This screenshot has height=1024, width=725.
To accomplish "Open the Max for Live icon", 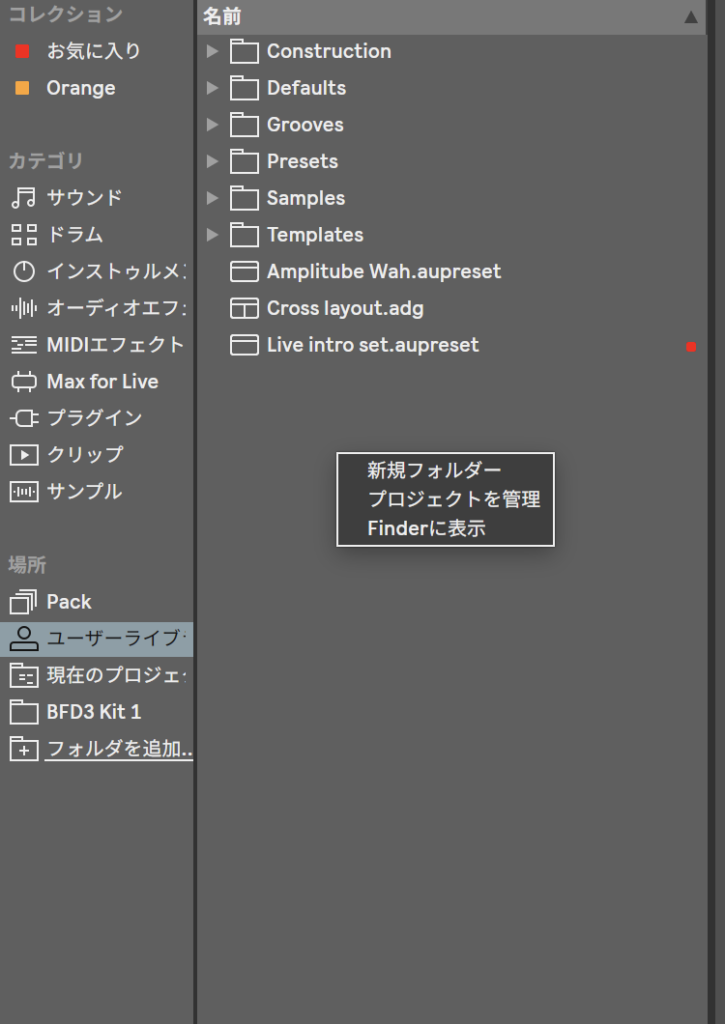I will 23,381.
